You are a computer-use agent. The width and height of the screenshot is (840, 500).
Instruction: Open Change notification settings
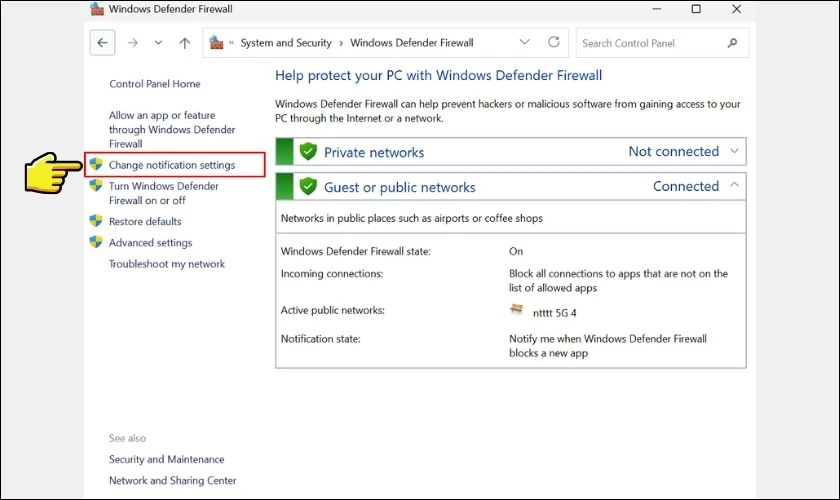tap(172, 165)
